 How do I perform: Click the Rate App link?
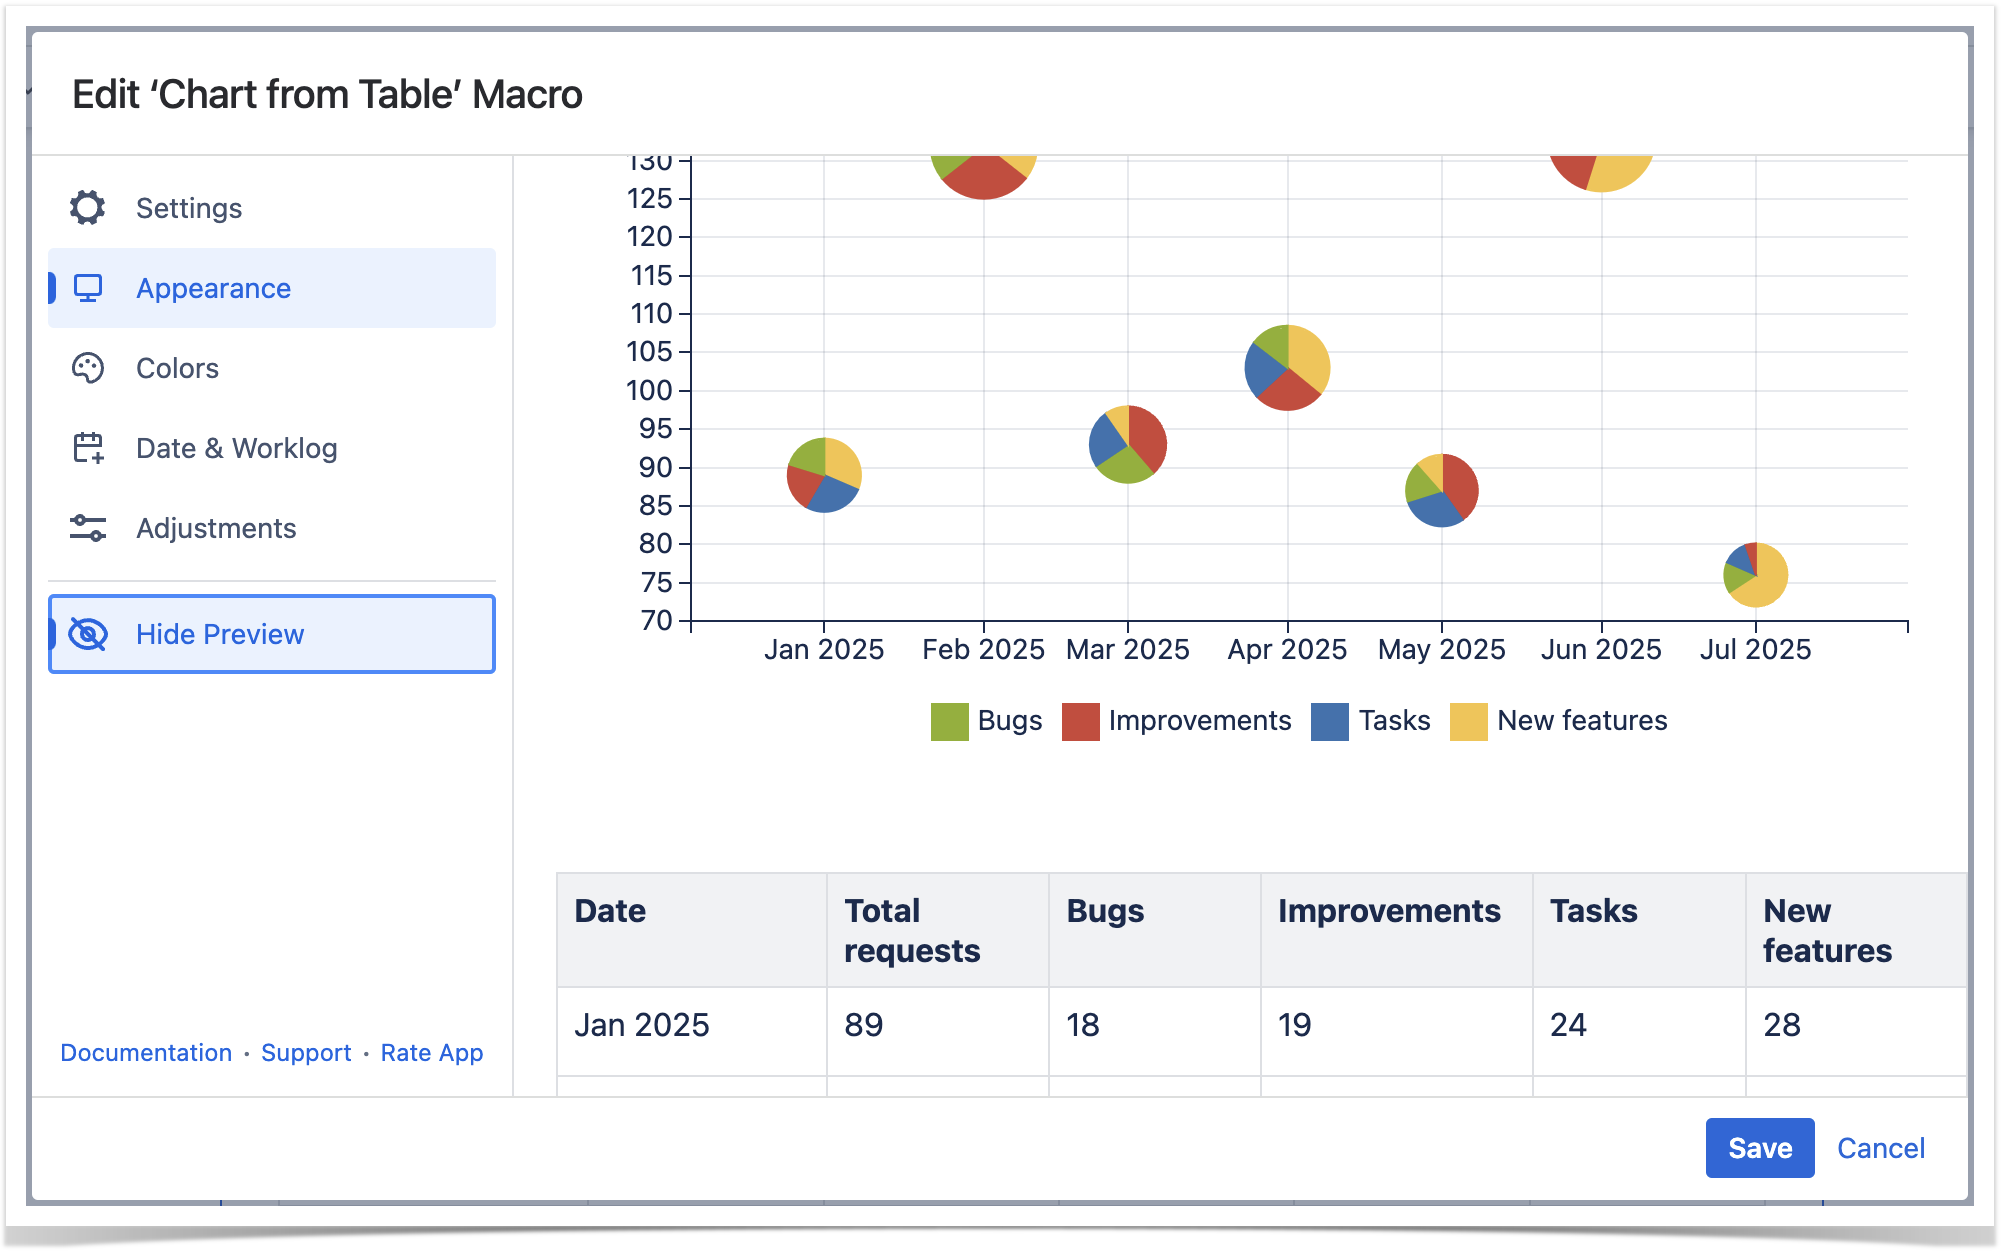432,1053
